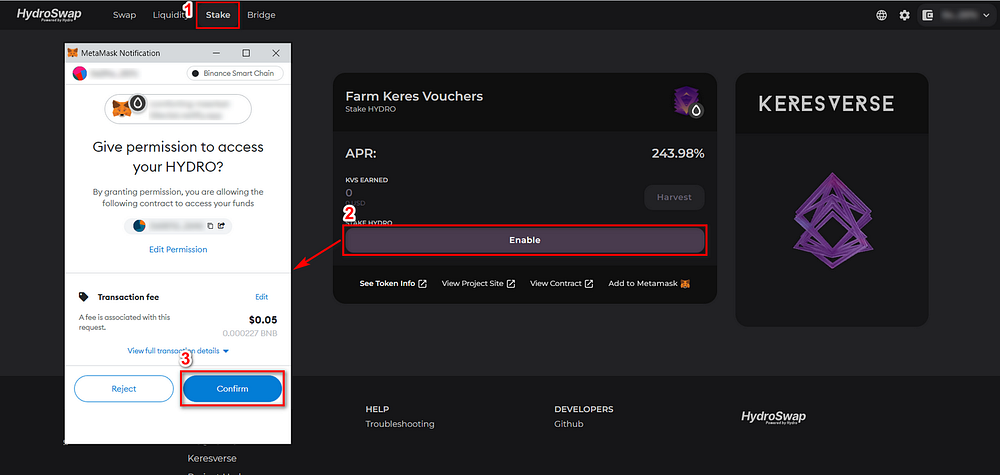Close the MetaMask Notification window

(276, 53)
